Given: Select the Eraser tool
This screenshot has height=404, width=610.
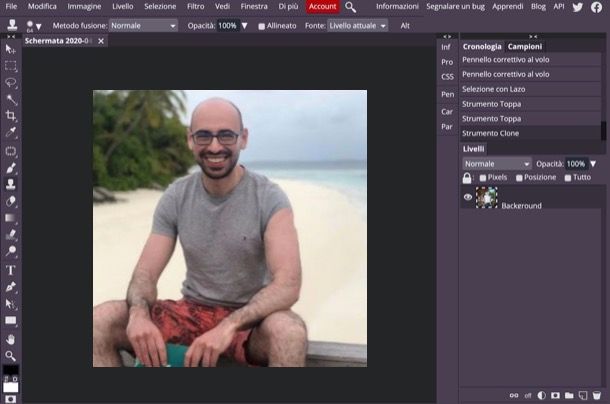Looking at the screenshot, I should pyautogui.click(x=11, y=201).
